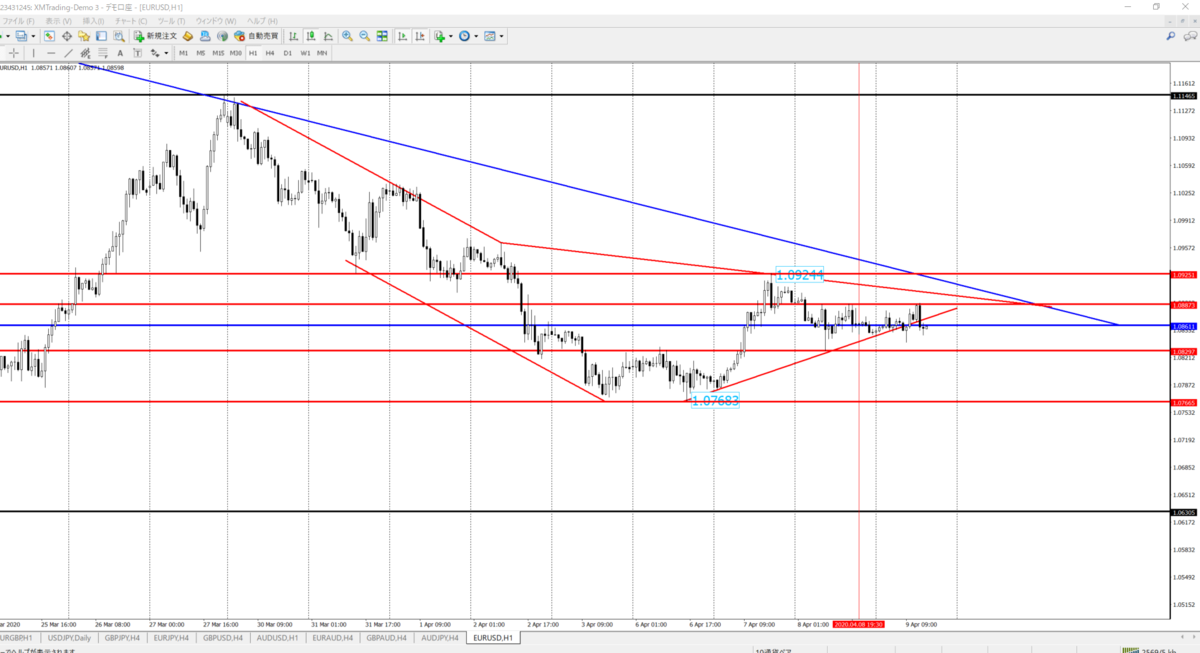Switch to the EURAUD,H4 chart tab

pyautogui.click(x=335, y=637)
